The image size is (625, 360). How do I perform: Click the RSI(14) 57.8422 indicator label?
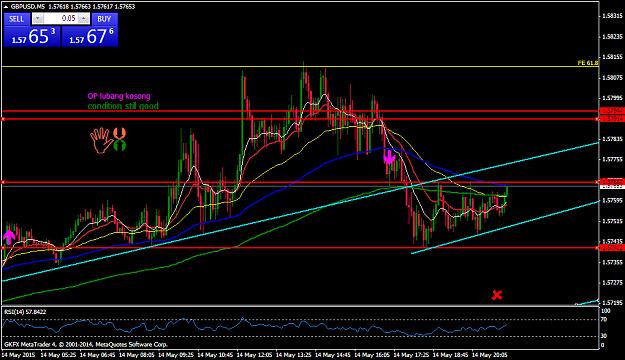tap(25, 312)
